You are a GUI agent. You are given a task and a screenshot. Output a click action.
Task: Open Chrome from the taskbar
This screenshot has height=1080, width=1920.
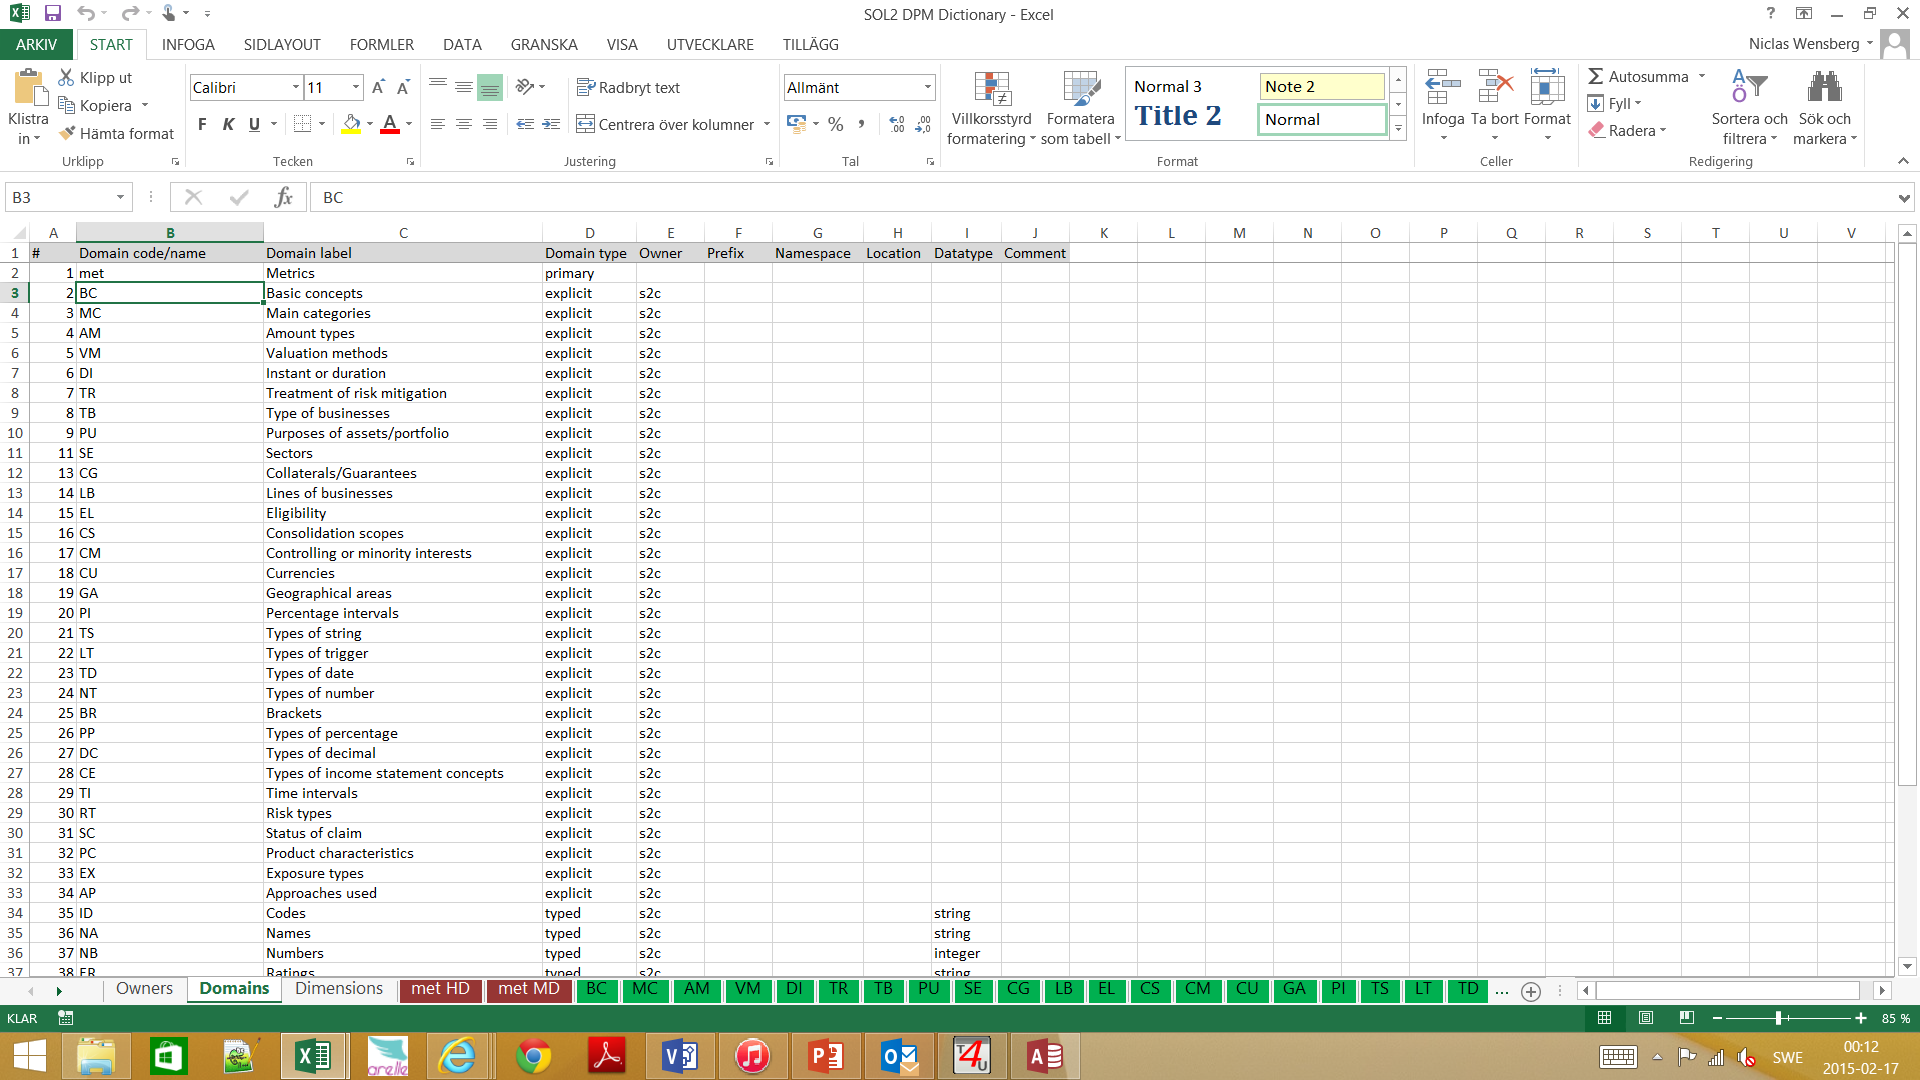(534, 1056)
